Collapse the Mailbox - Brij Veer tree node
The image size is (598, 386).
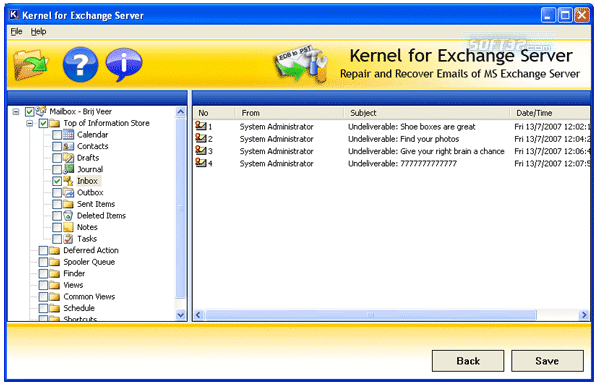pos(16,112)
